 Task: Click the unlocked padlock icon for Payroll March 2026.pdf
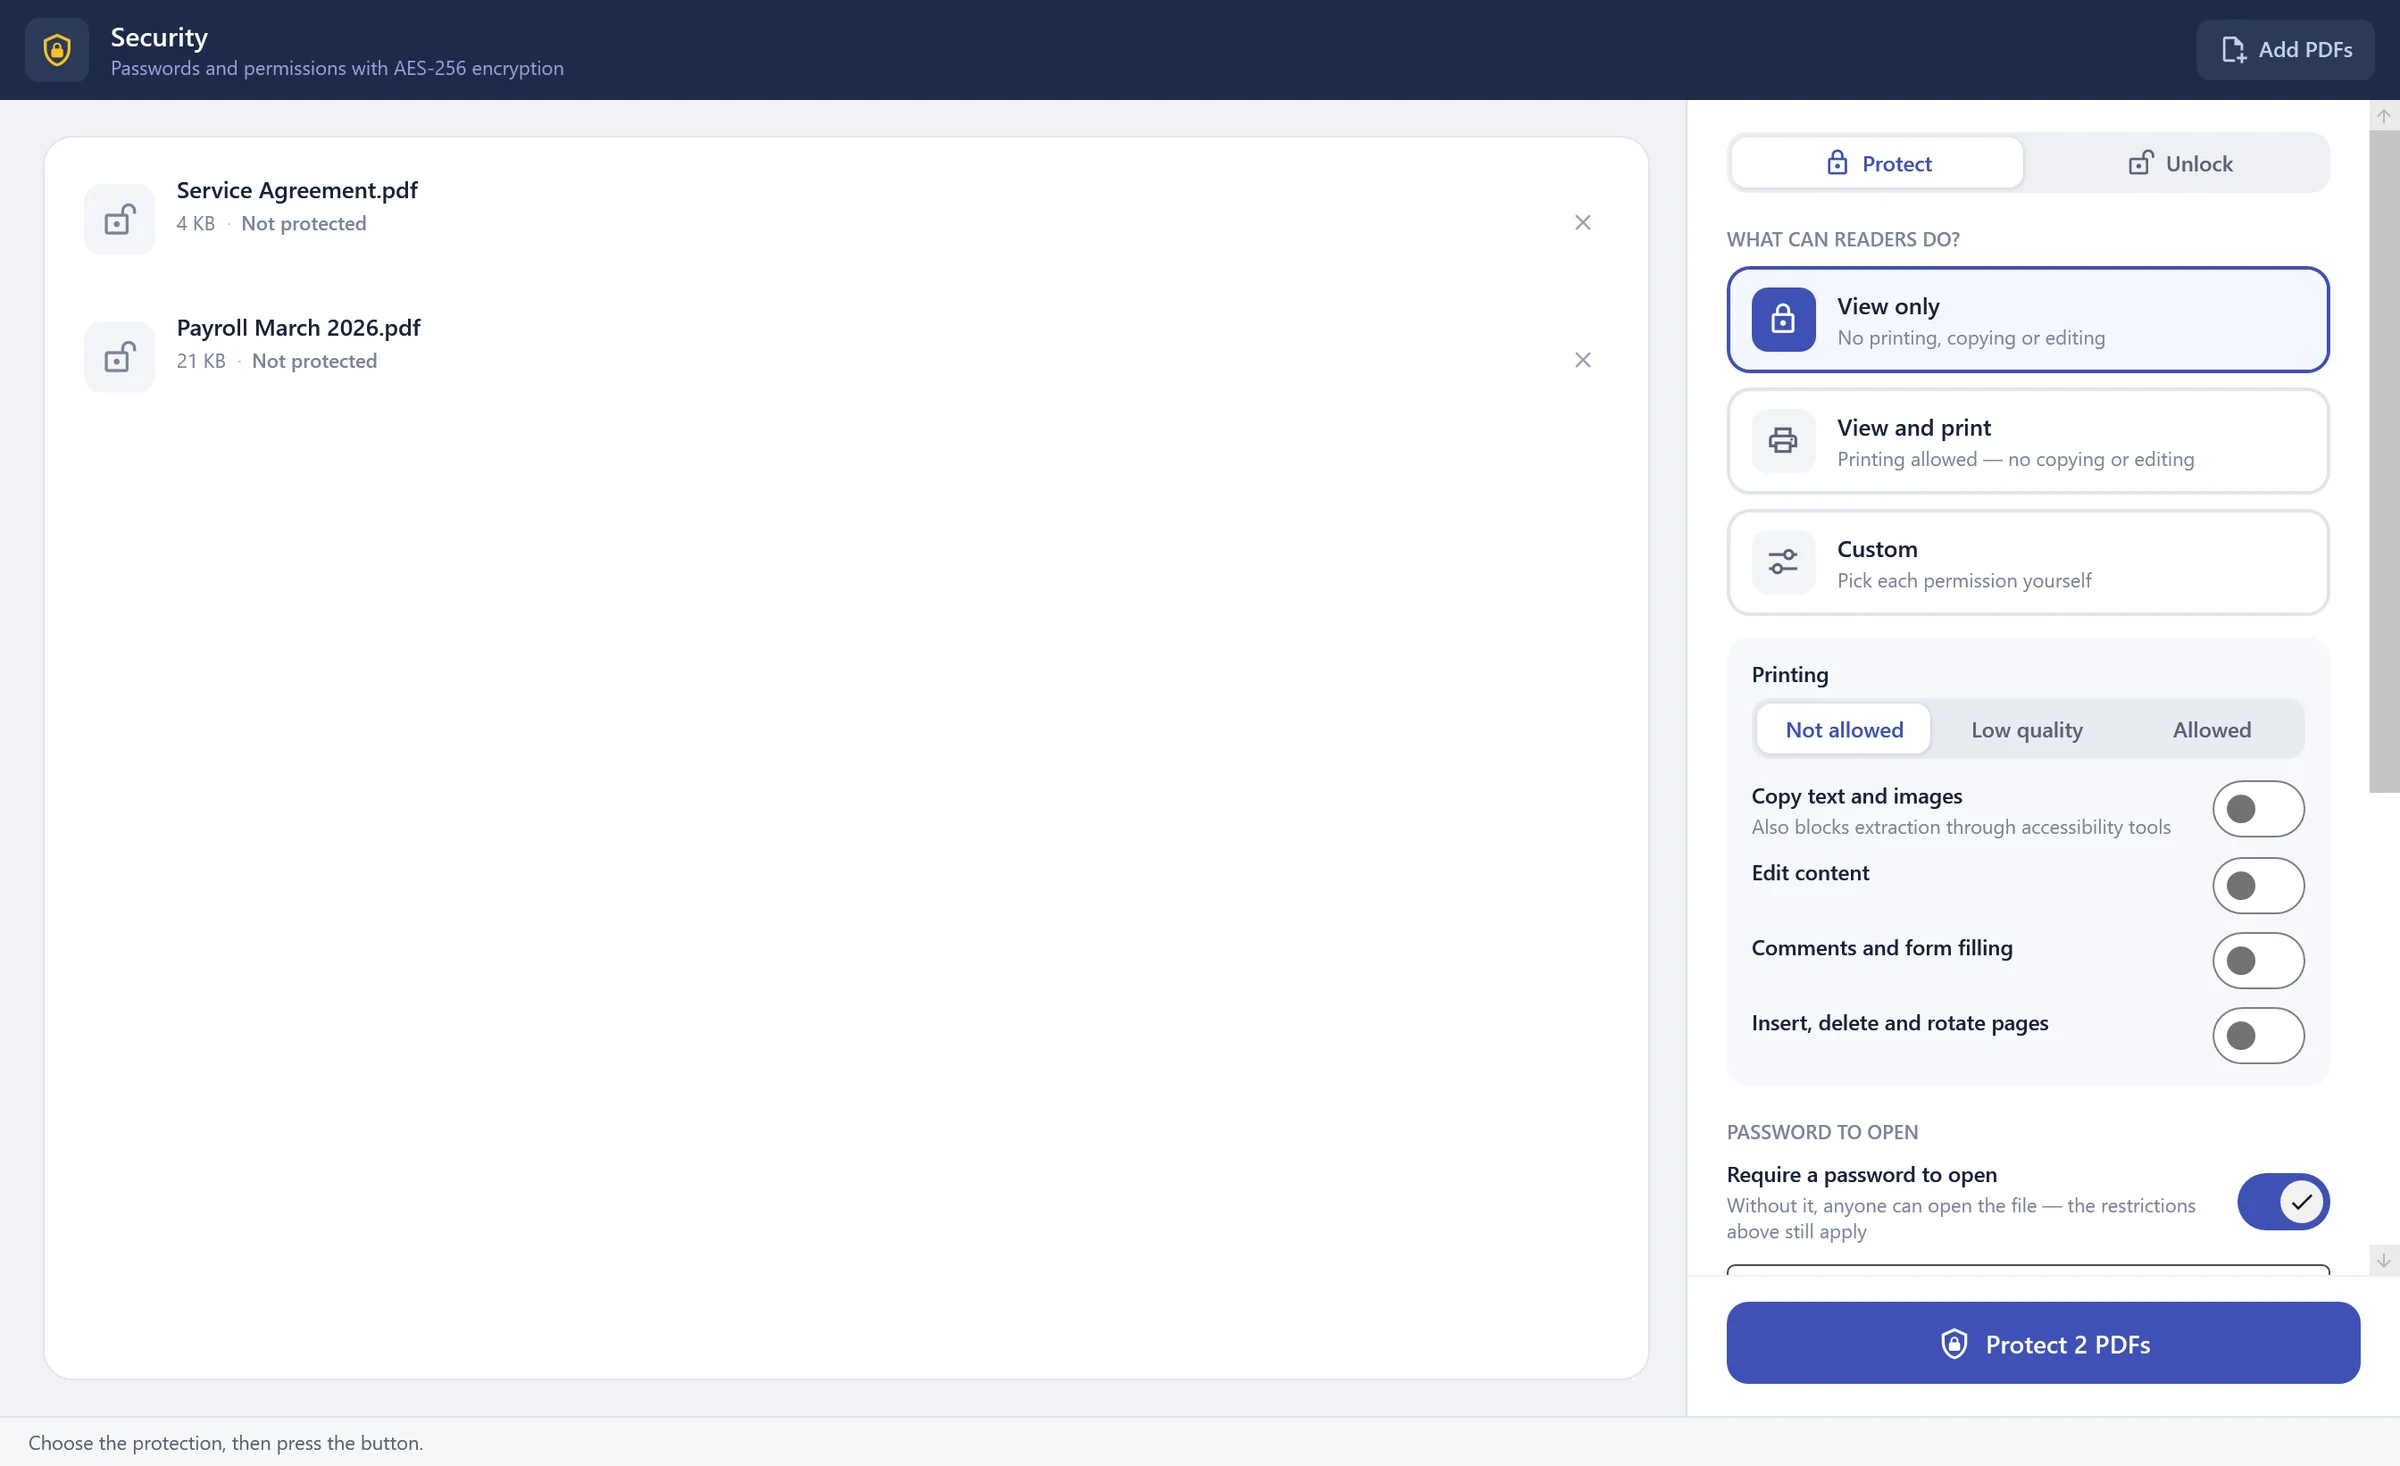[120, 357]
